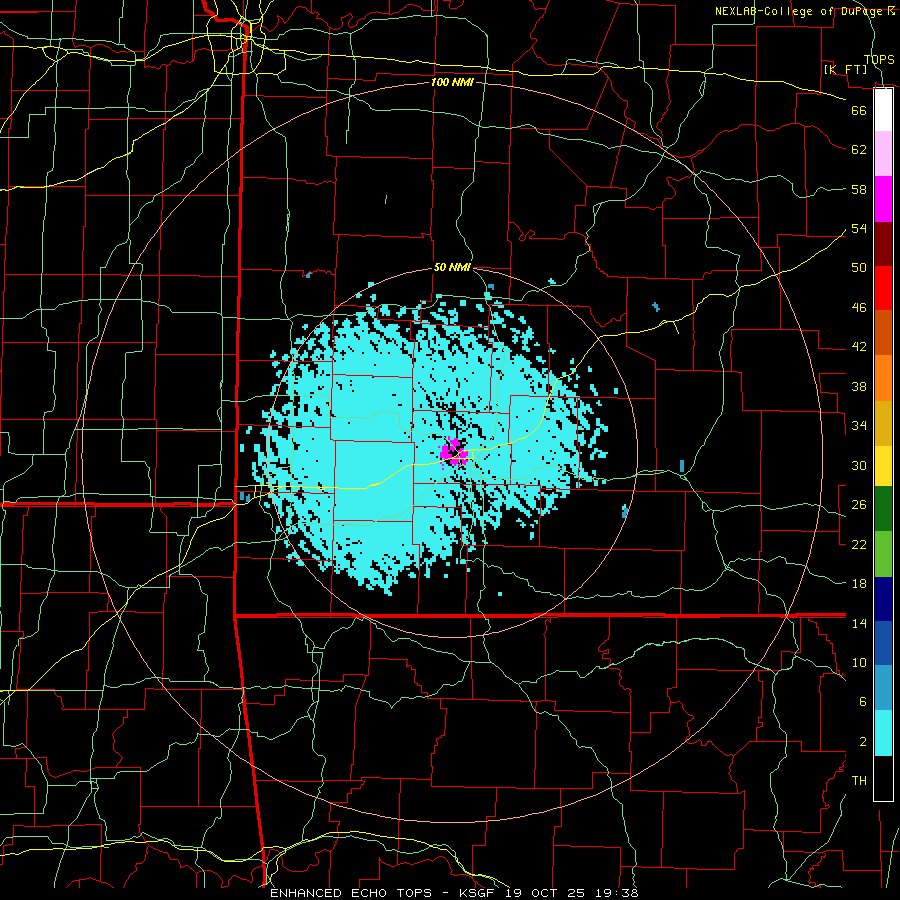This screenshot has width=900, height=900.
Task: Click the navy blue legend swatch
Action: (883, 599)
